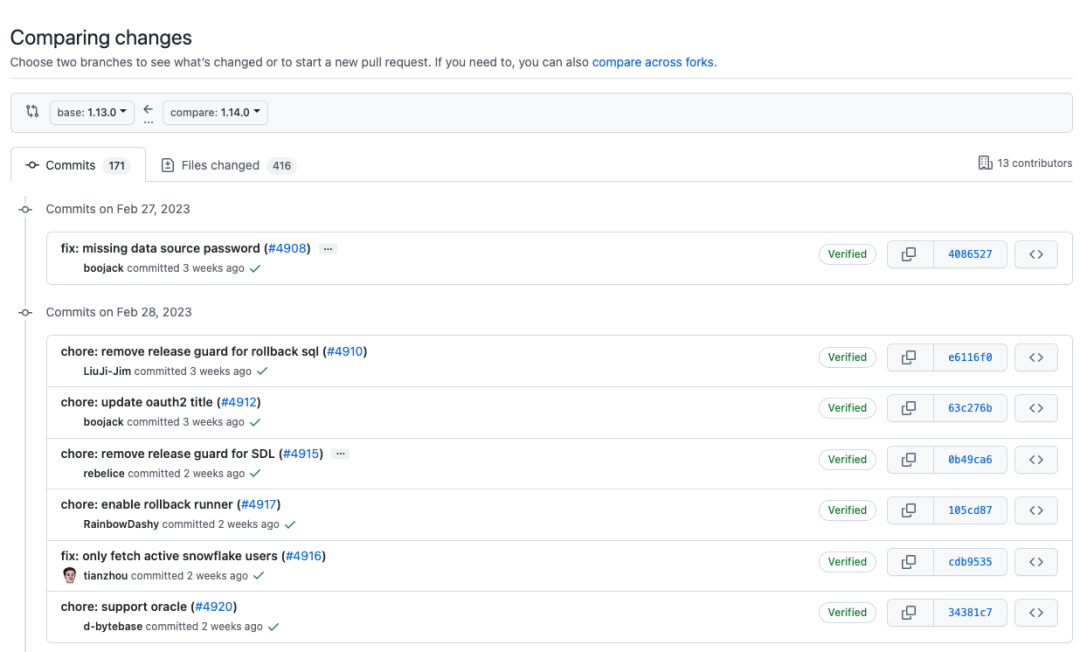Image resolution: width=1080 pixels, height=652 pixels.
Task: Browse repository at commit 4086527
Action: click(1036, 254)
